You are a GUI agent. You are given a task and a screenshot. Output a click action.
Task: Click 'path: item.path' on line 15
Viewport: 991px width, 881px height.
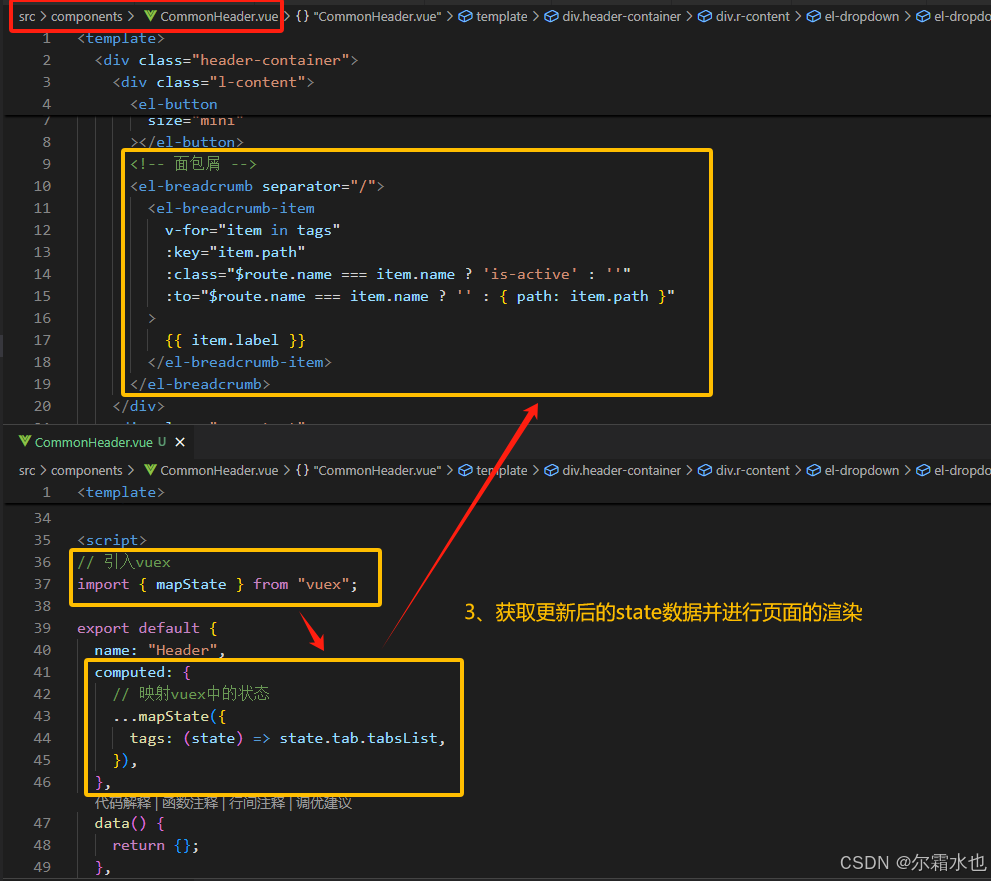click(582, 296)
